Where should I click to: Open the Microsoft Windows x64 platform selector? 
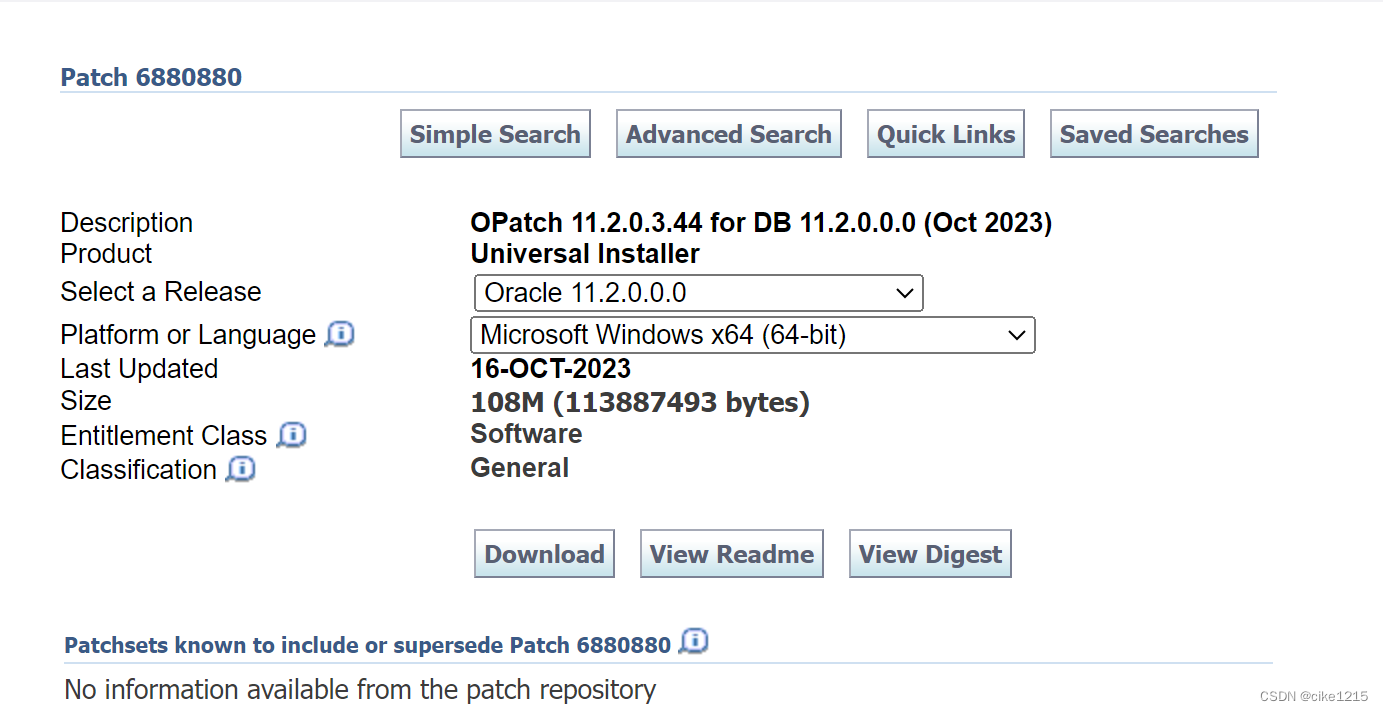pyautogui.click(x=1018, y=335)
